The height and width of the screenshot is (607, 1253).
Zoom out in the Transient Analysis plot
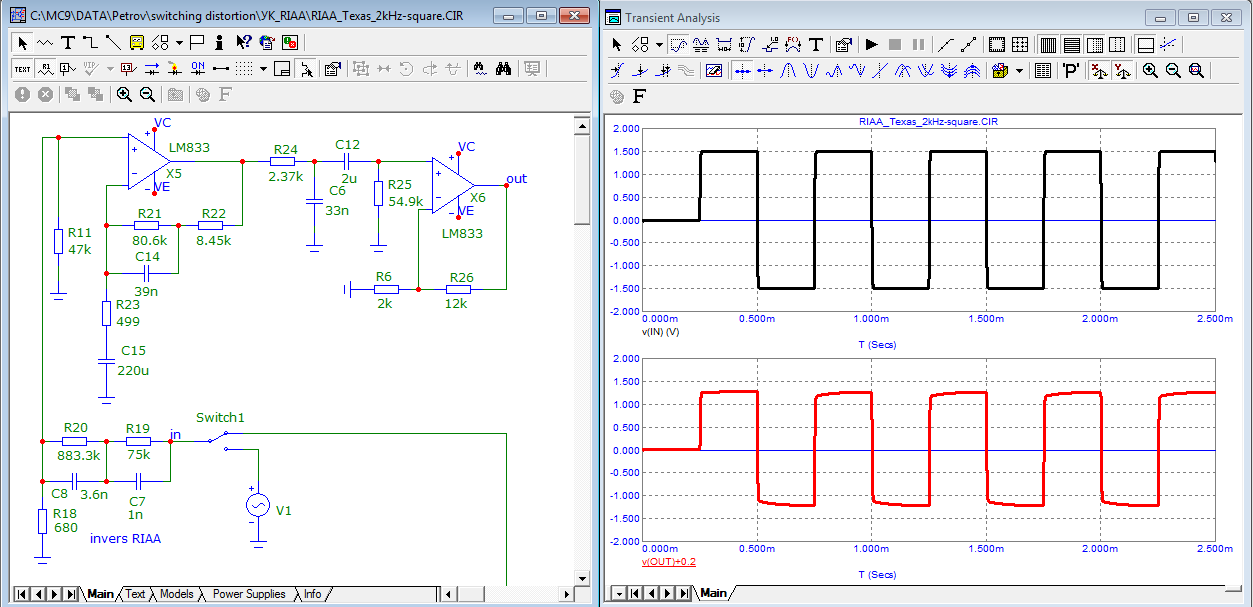pyautogui.click(x=1173, y=71)
